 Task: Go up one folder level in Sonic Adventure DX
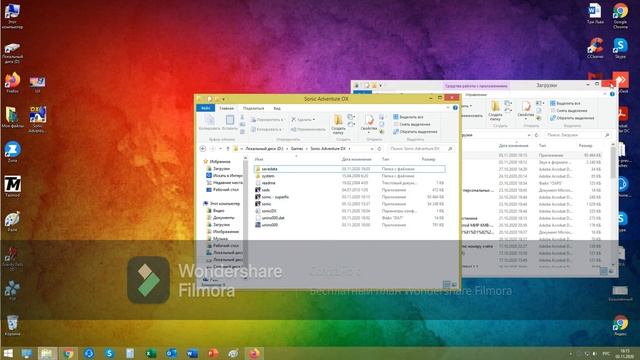[x=228, y=149]
